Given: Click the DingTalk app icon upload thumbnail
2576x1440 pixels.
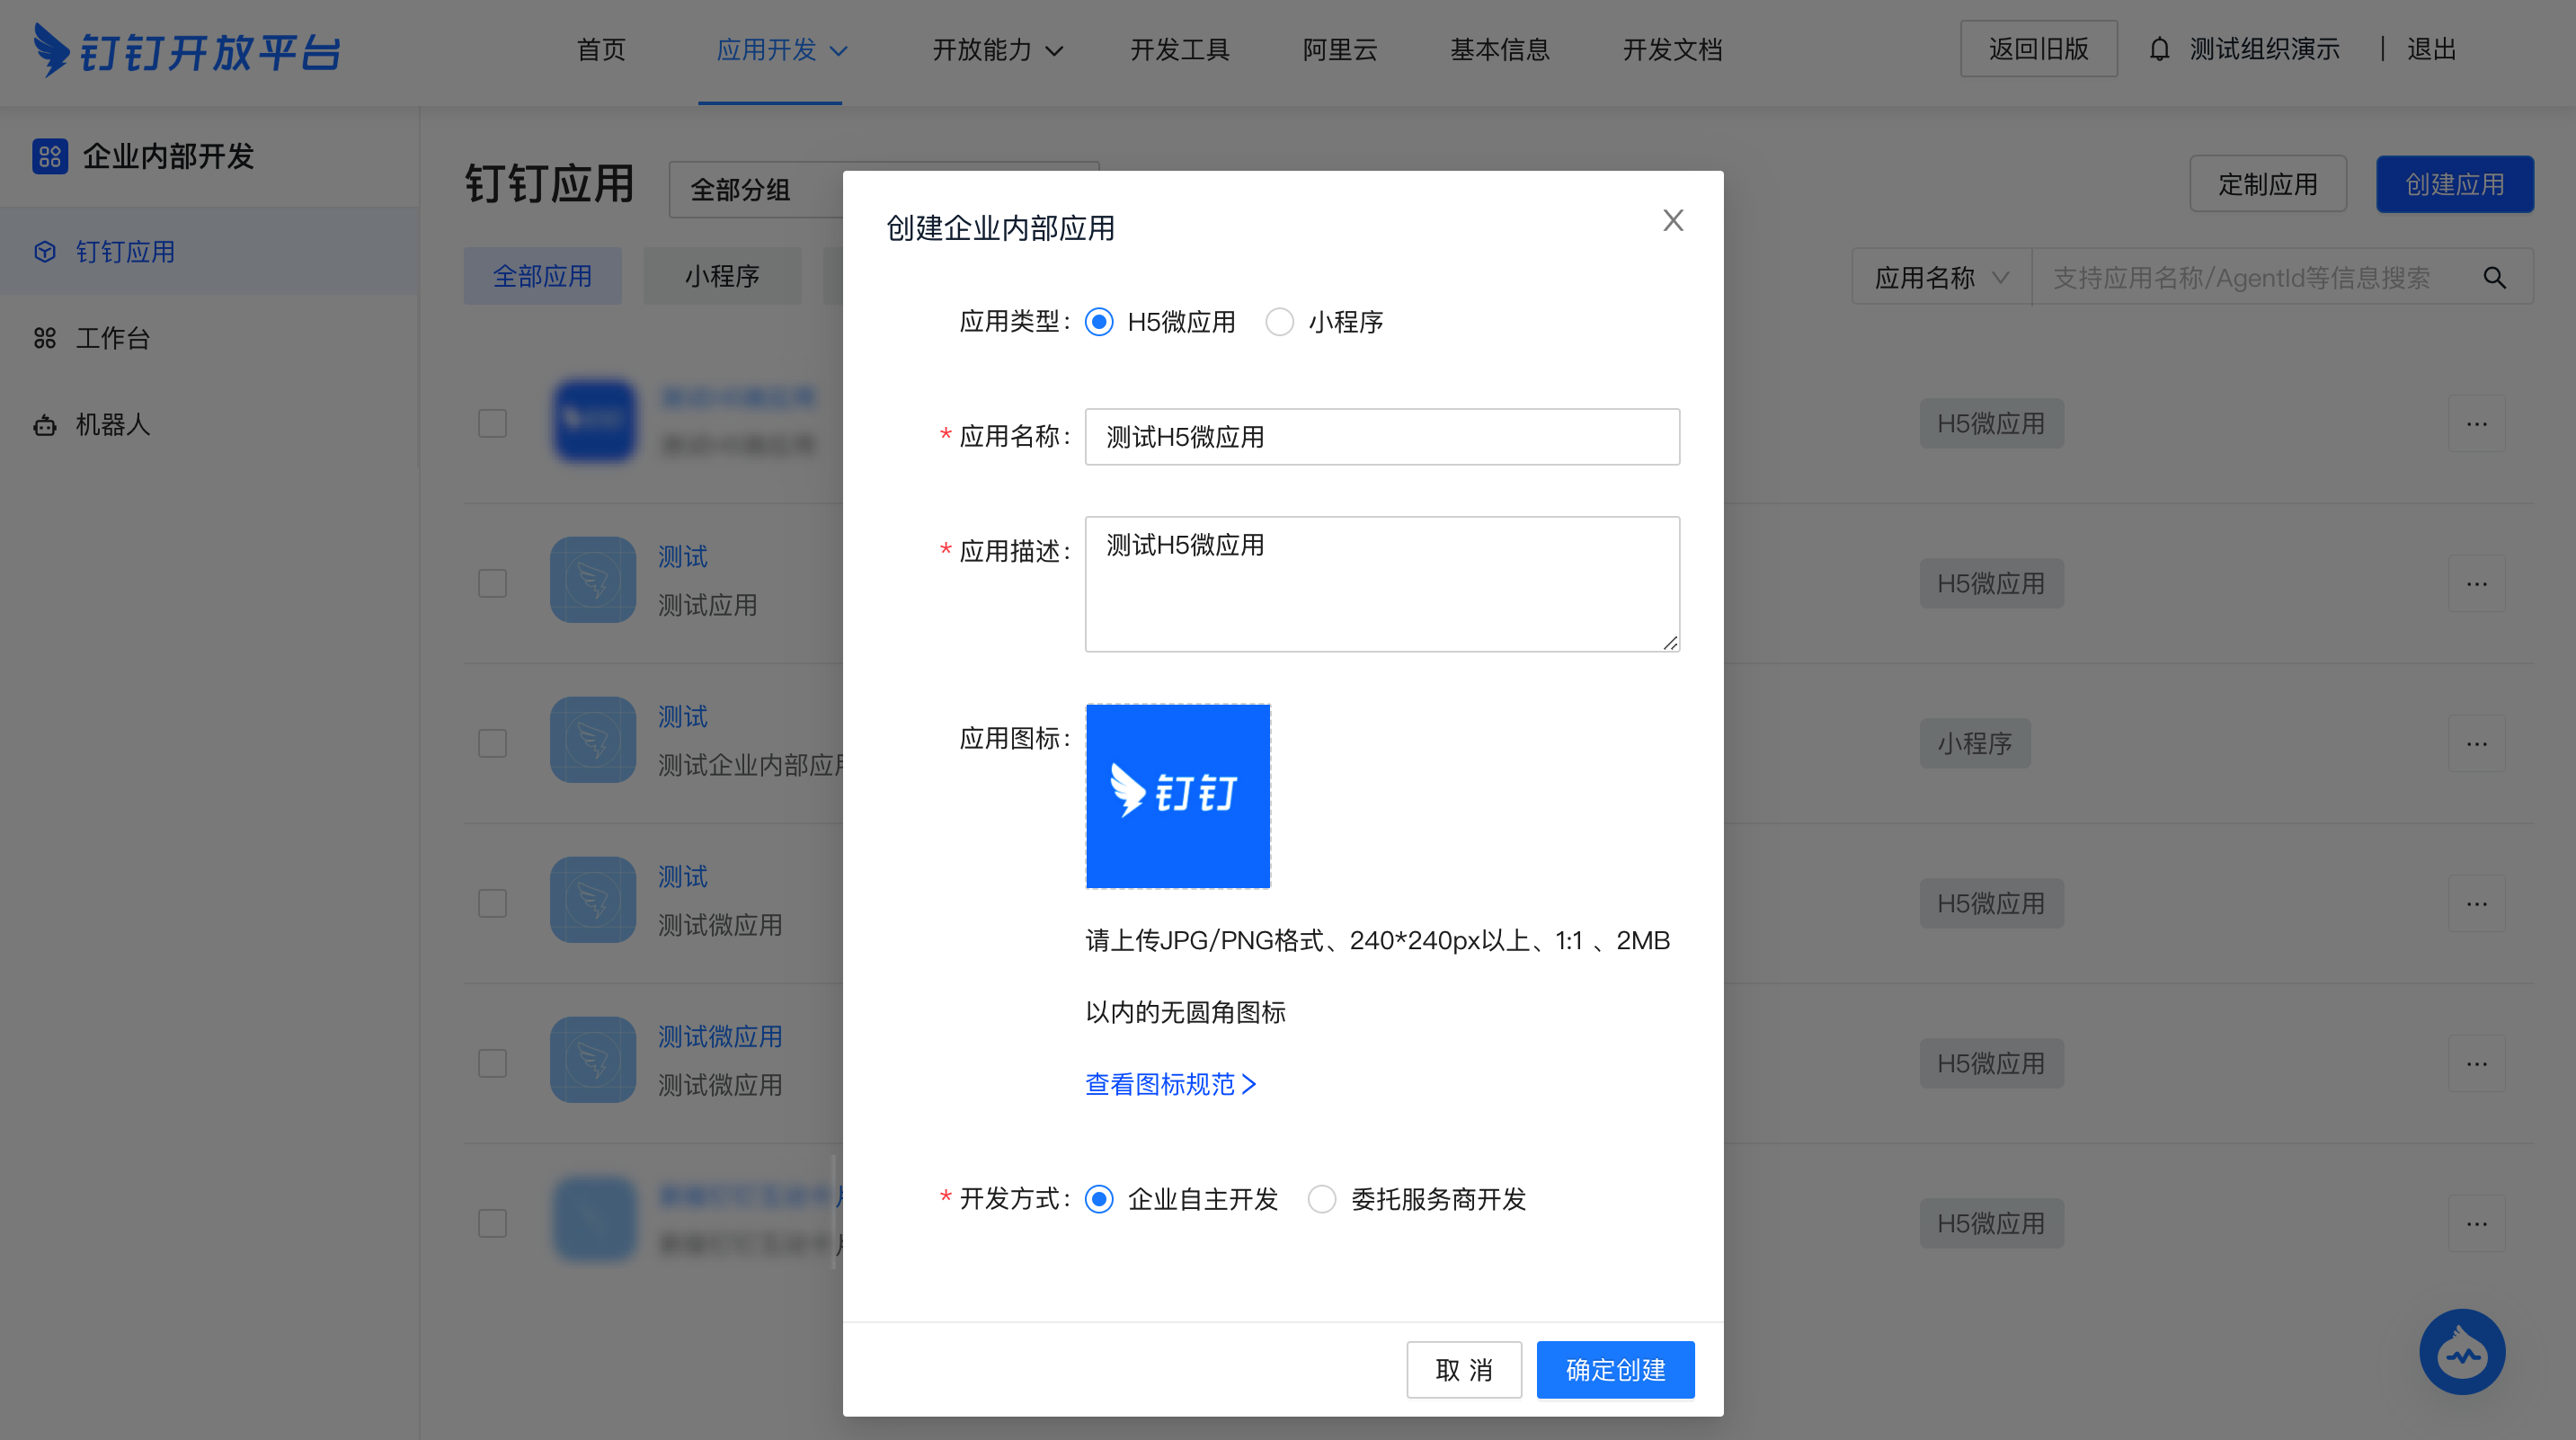Looking at the screenshot, I should coord(1178,796).
